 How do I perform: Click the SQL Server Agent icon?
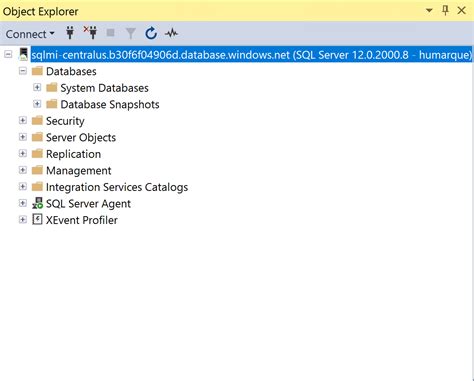click(37, 203)
